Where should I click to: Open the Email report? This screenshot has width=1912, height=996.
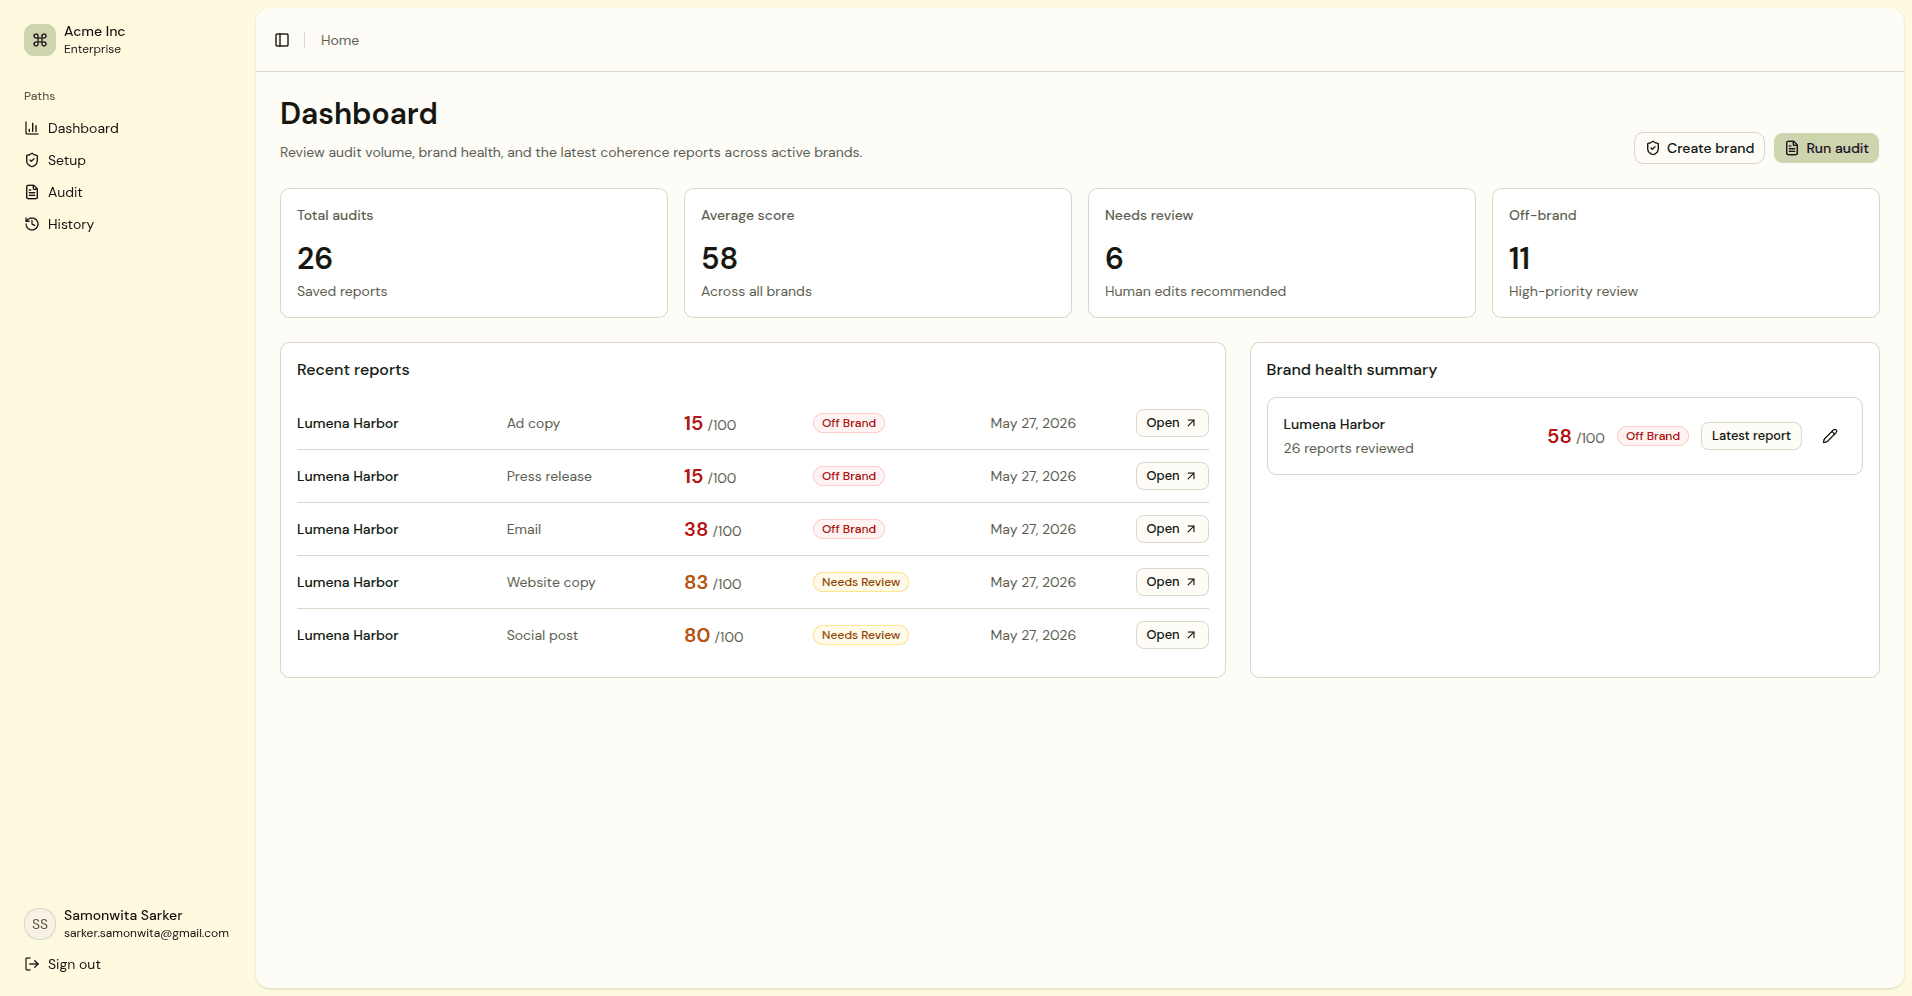pyautogui.click(x=1172, y=529)
